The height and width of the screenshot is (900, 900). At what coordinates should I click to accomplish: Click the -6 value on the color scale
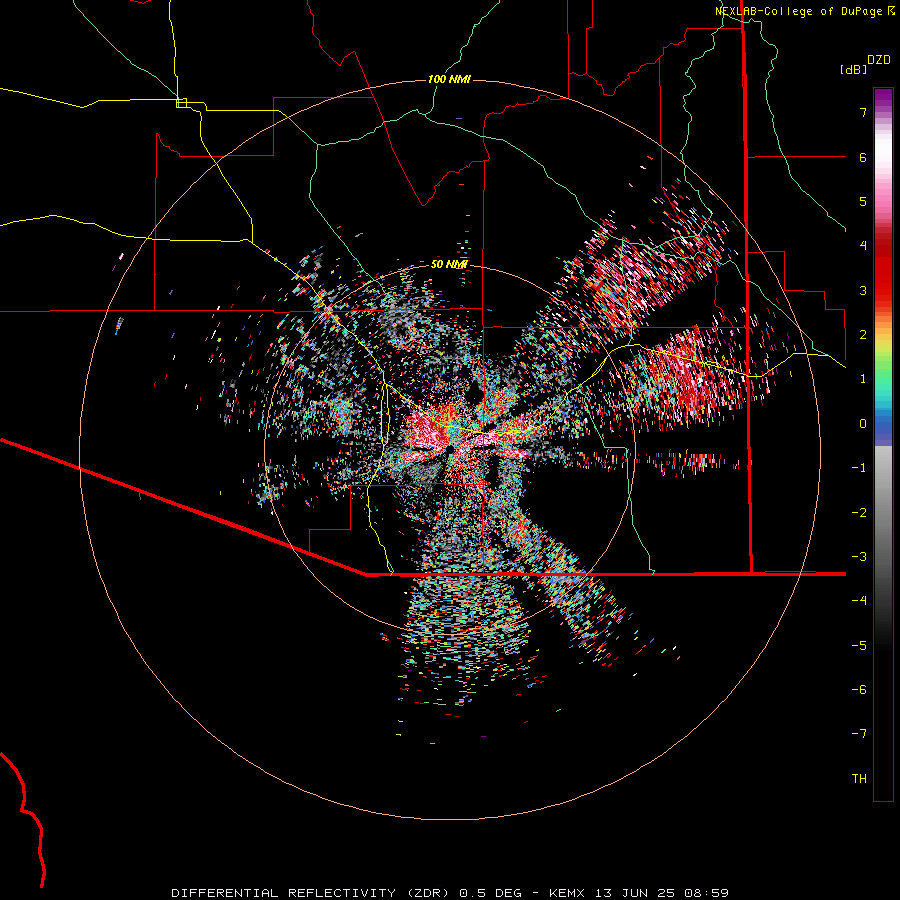coord(859,690)
